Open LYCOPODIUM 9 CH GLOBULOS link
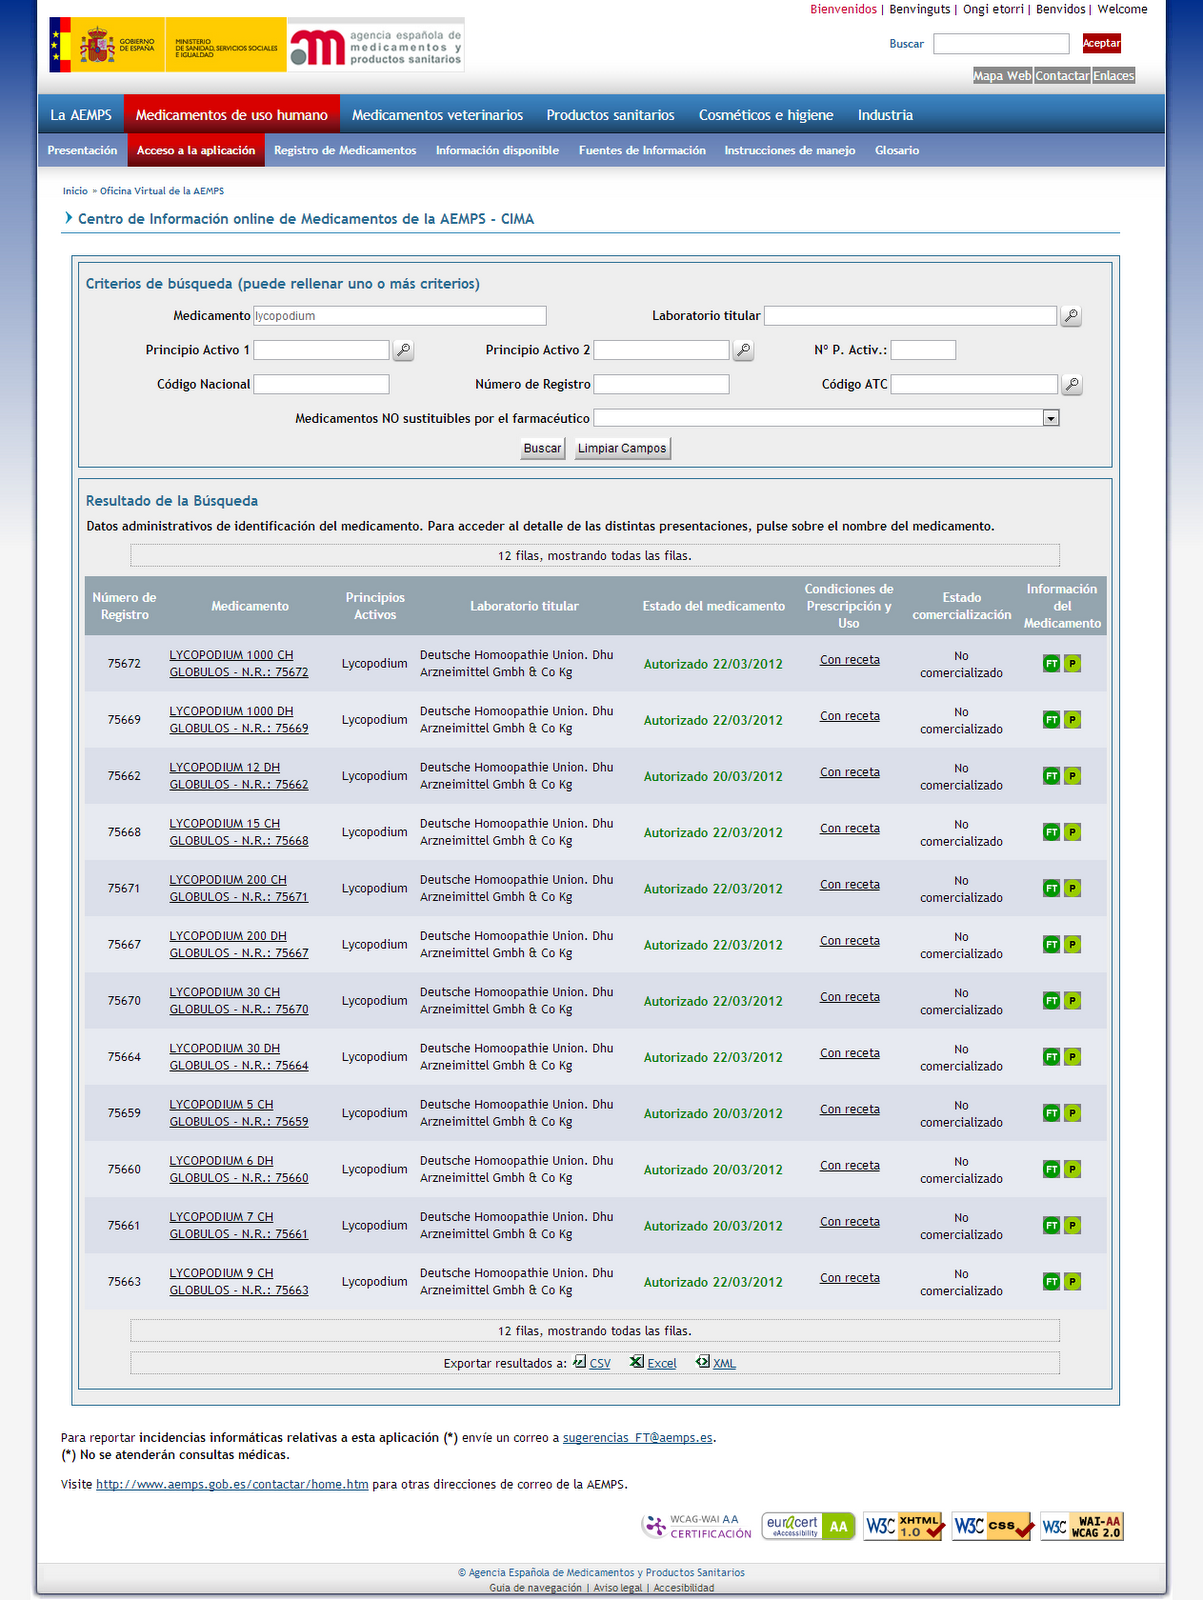Image resolution: width=1203 pixels, height=1600 pixels. pos(239,1282)
